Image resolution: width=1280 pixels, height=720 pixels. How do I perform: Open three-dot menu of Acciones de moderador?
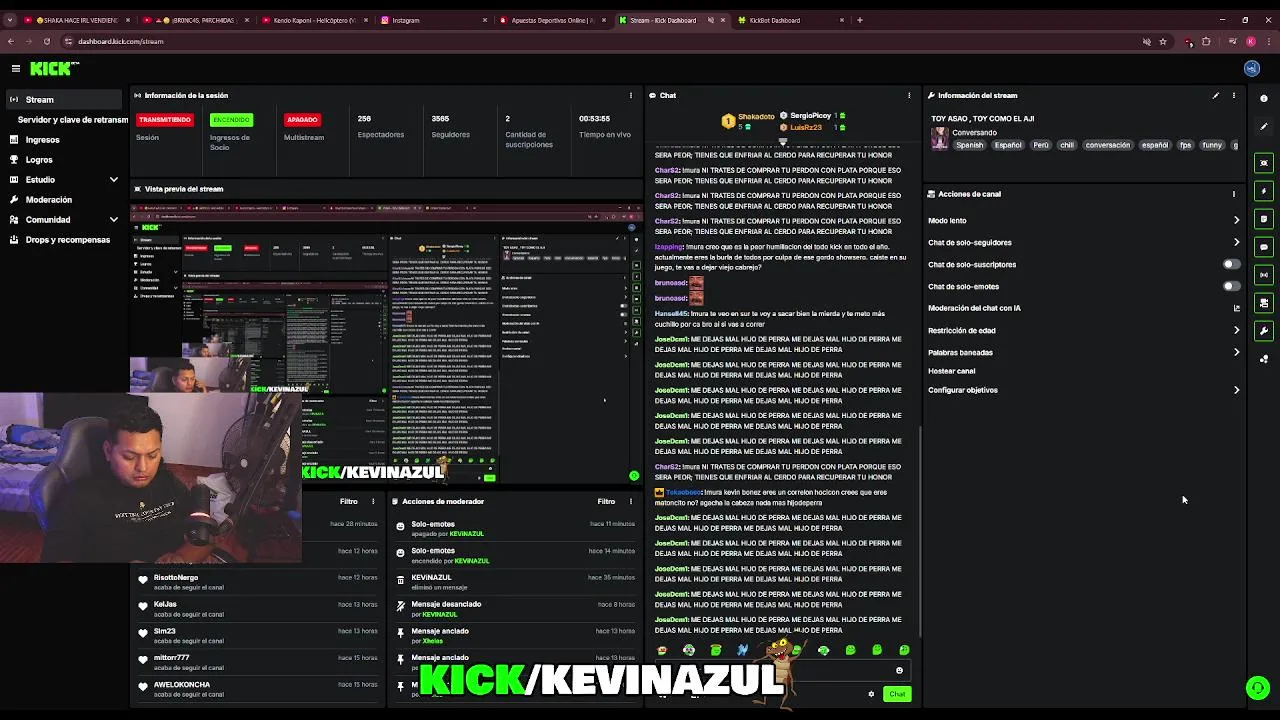[x=631, y=501]
